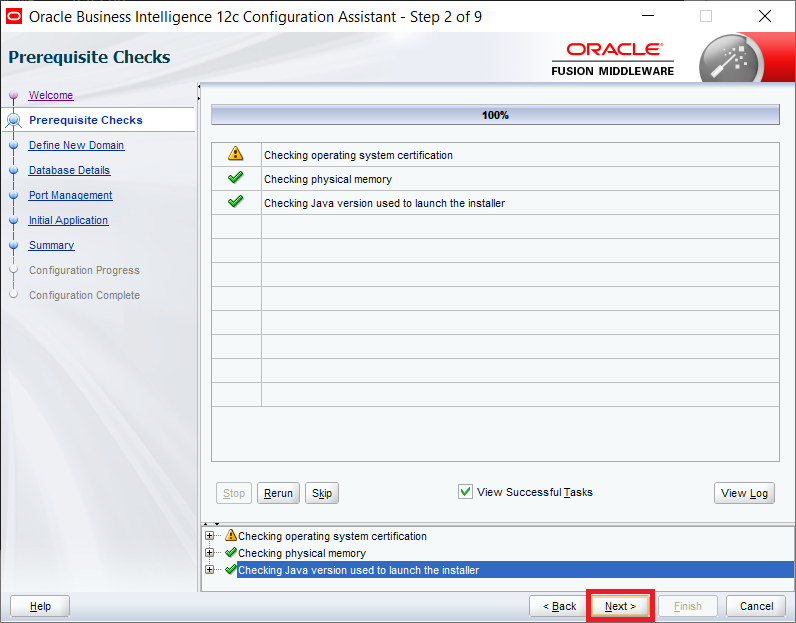This screenshot has width=796, height=623.
Task: Jump to the Define New Domain step
Action: (76, 145)
